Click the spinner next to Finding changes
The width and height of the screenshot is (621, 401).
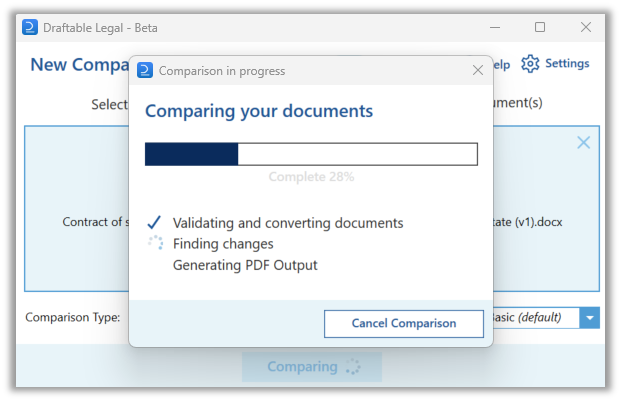click(x=155, y=243)
